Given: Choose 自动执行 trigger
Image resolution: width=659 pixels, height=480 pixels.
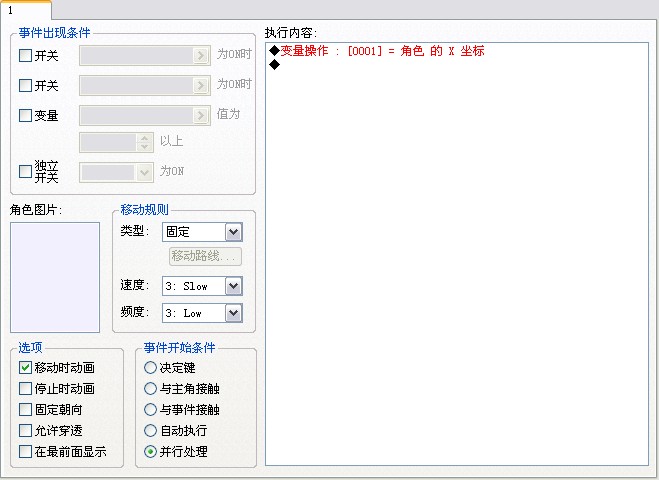Looking at the screenshot, I should click(150, 430).
